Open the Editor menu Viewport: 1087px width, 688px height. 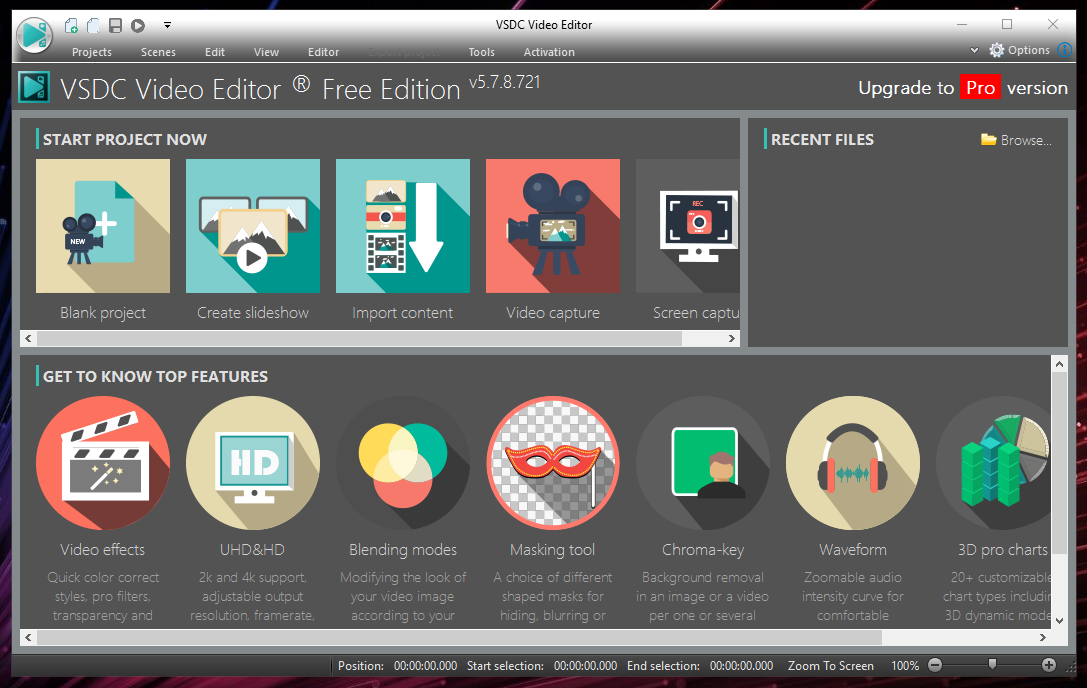[323, 52]
